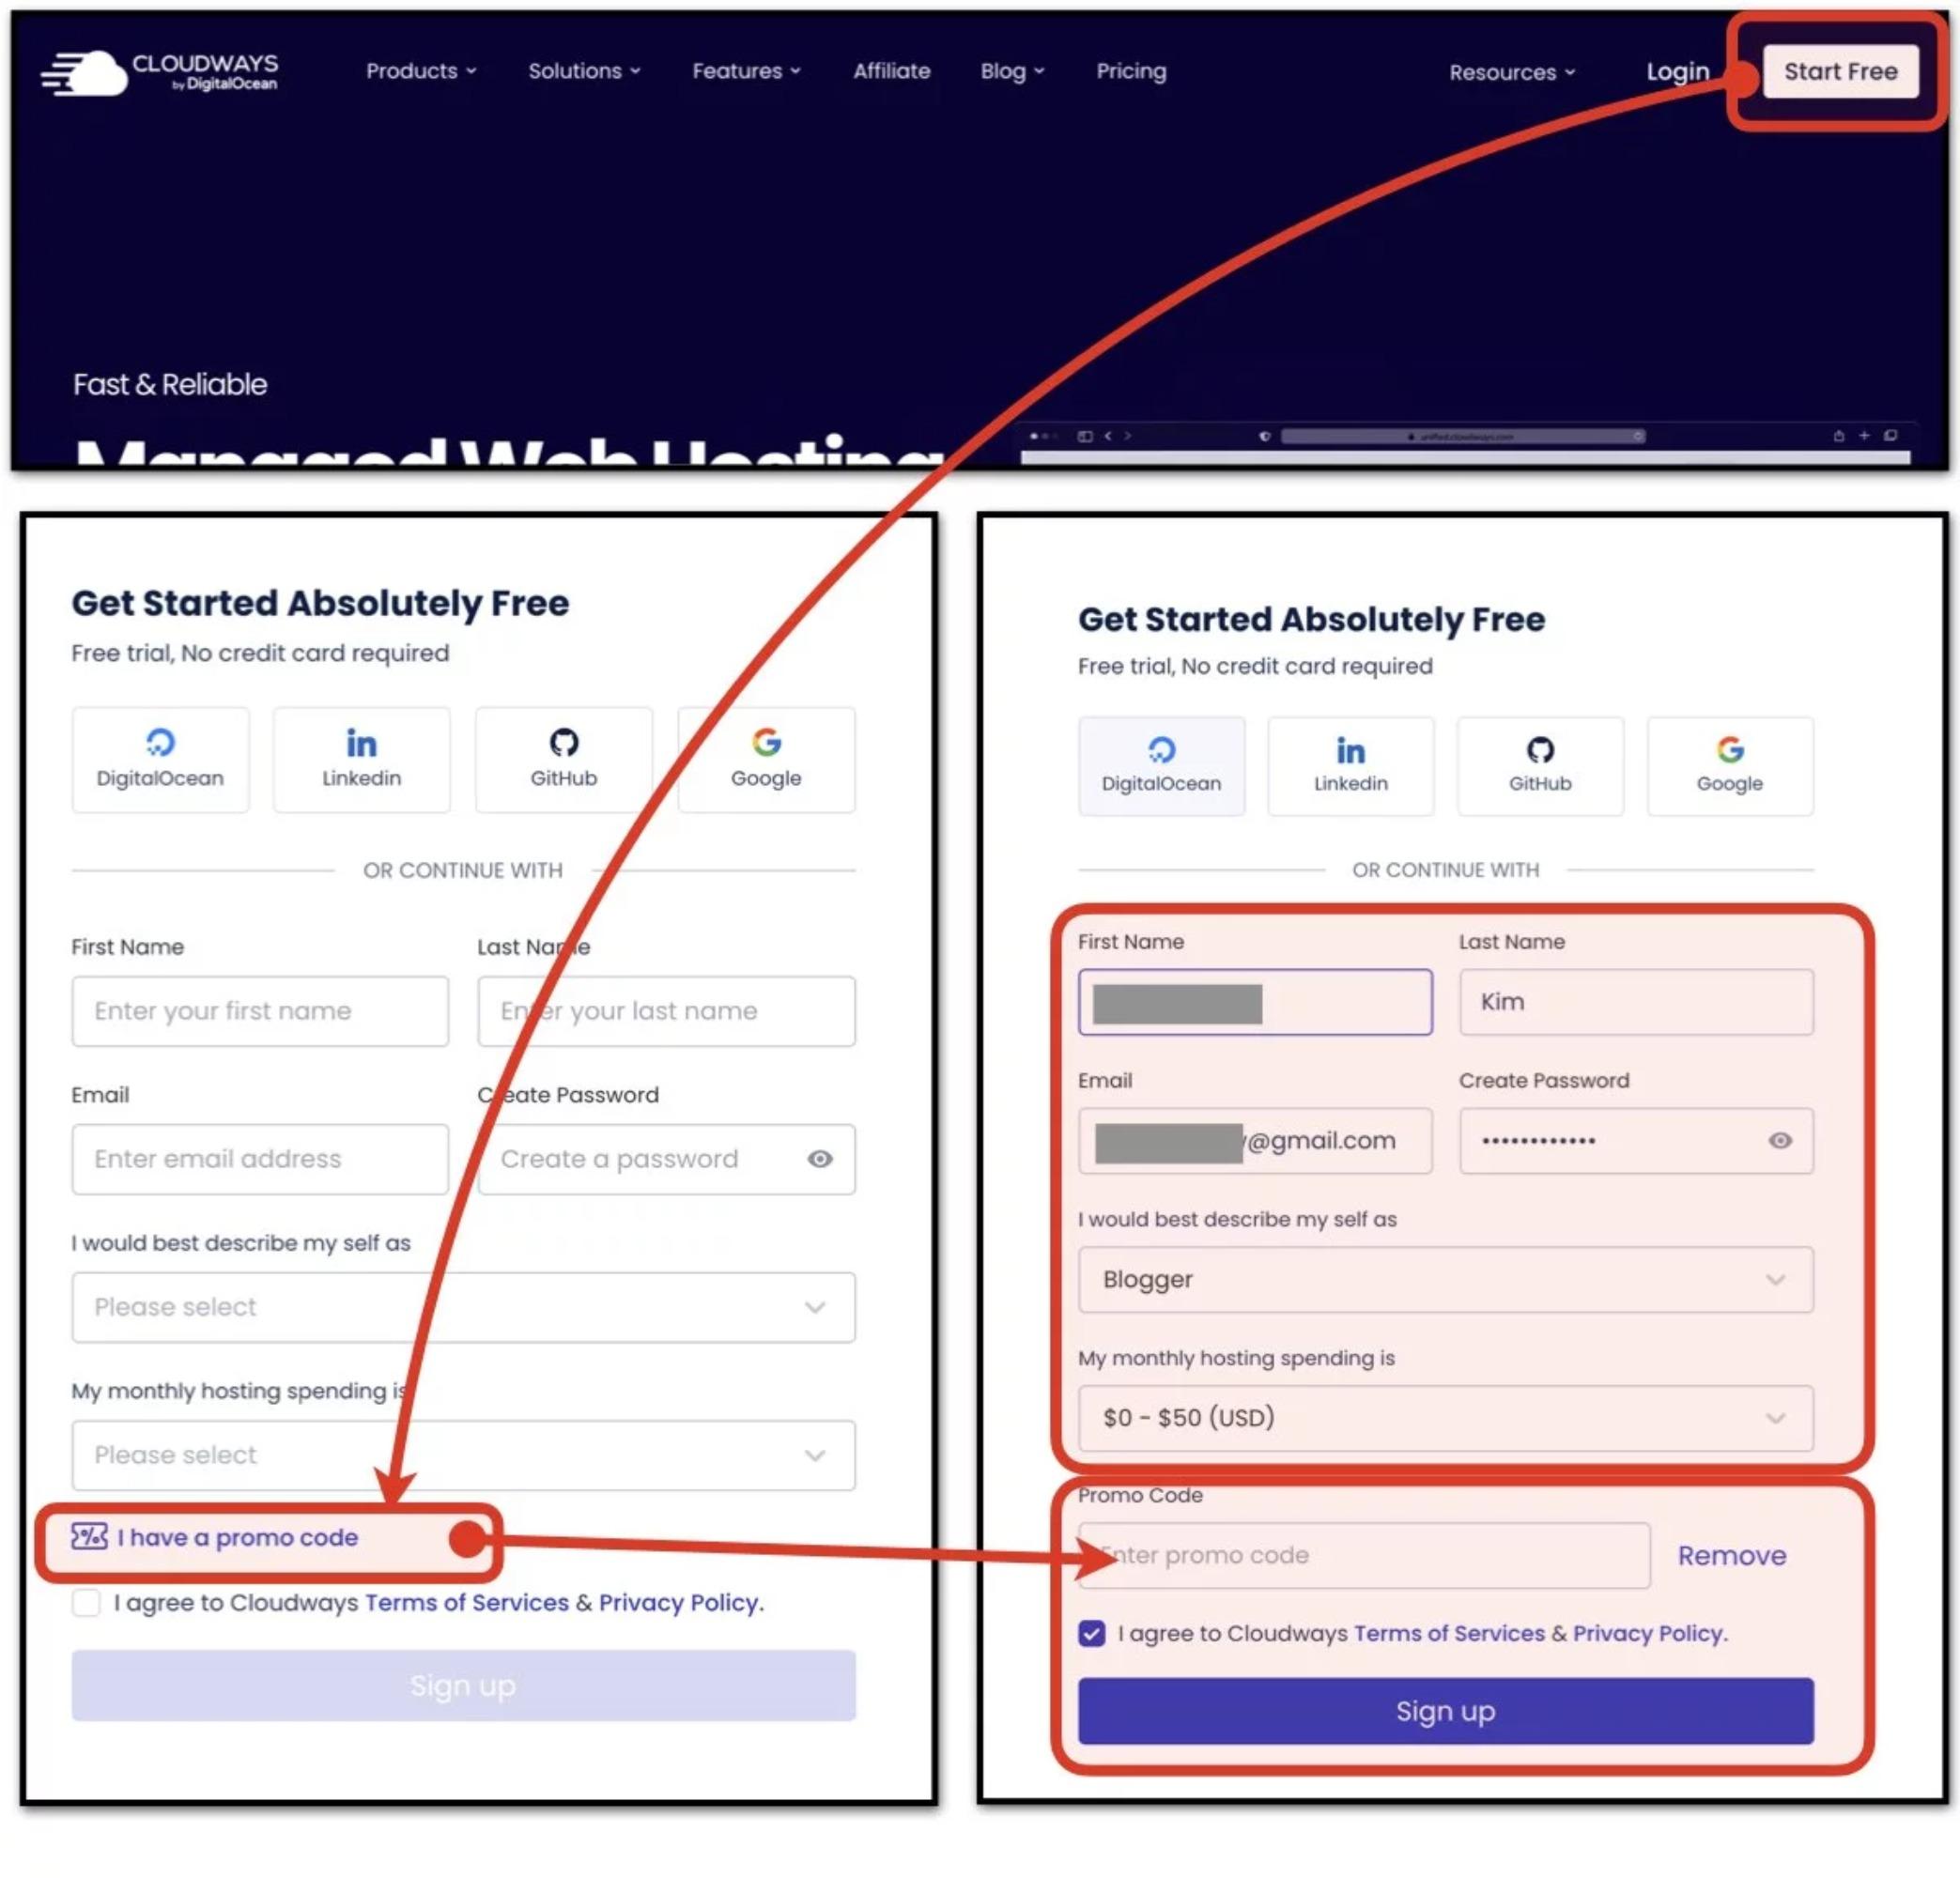Viewport: 1960px width, 1878px height.
Task: Click Remove next to promo code
Action: pos(1731,1555)
